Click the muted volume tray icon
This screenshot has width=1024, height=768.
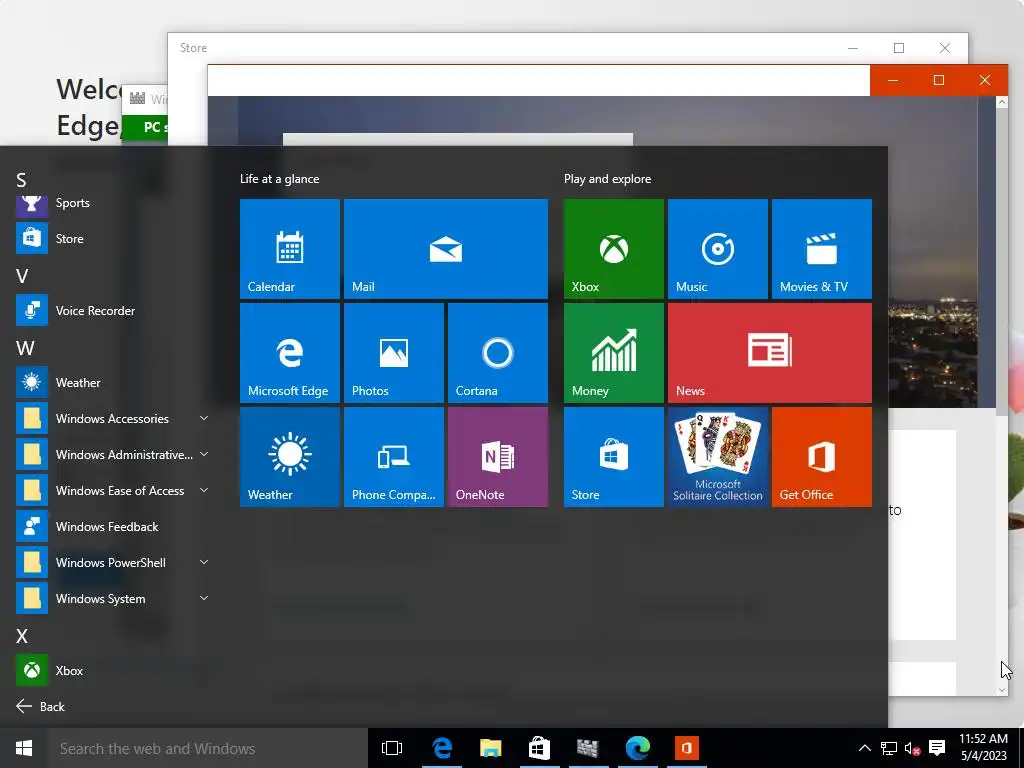pyautogui.click(x=912, y=748)
